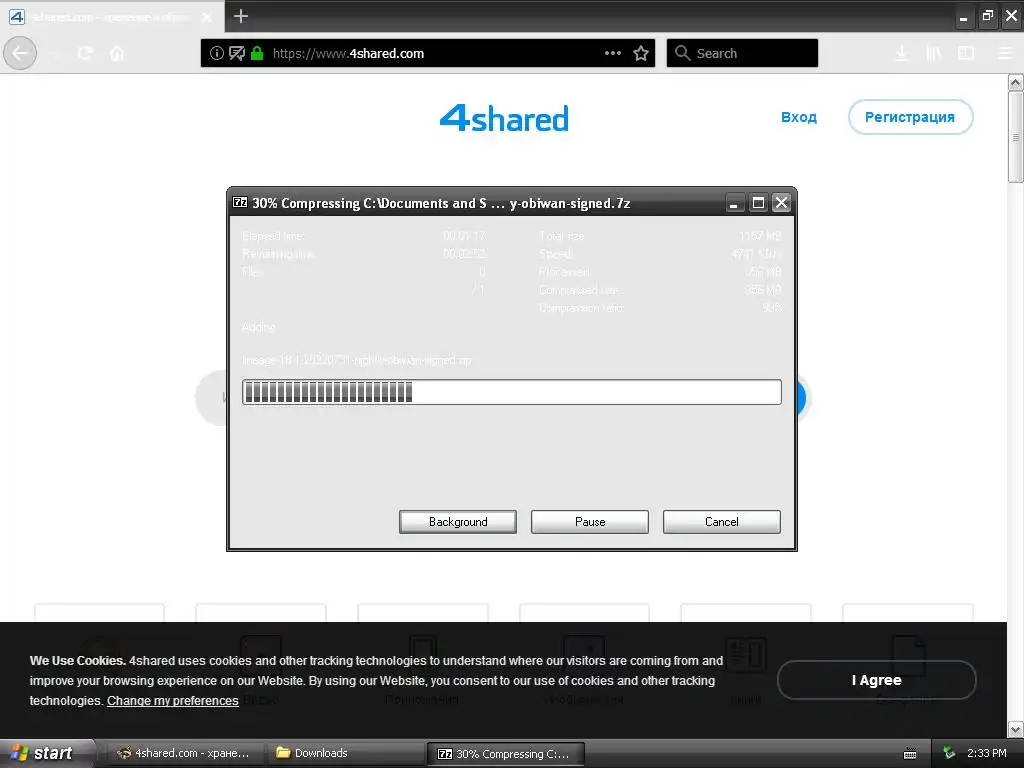Viewport: 1024px width, 768px height.
Task: Switch to 30% Compressing taskbar item
Action: click(505, 754)
